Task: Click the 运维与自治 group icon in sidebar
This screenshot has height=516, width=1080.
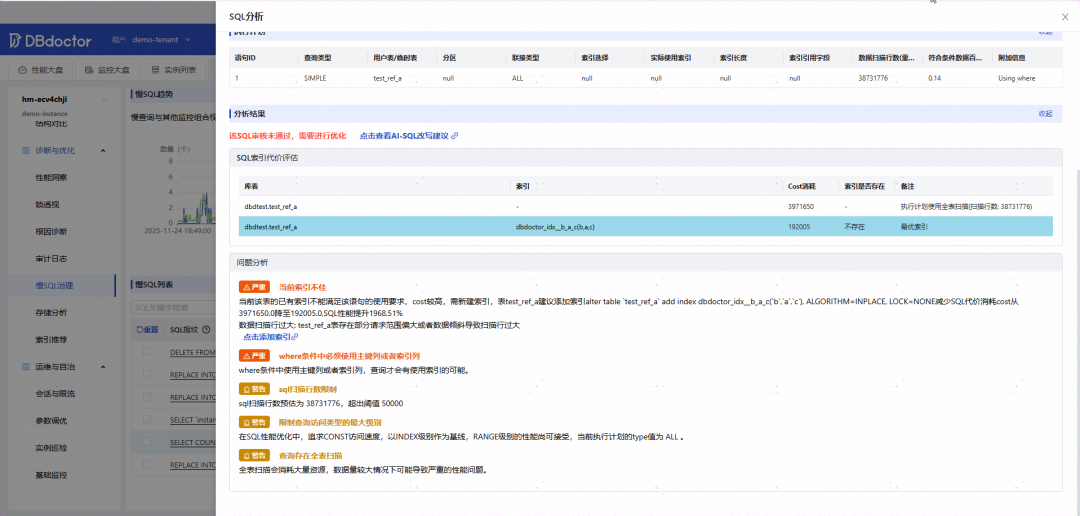Action: coord(25,367)
